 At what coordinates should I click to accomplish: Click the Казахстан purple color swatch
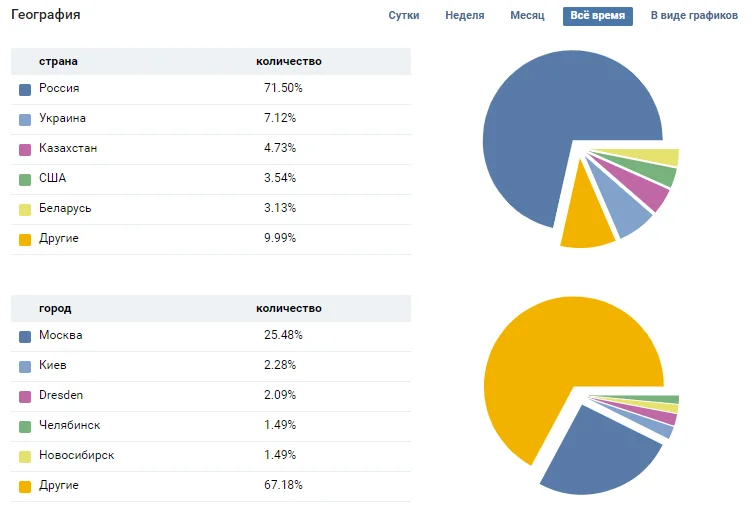25,150
